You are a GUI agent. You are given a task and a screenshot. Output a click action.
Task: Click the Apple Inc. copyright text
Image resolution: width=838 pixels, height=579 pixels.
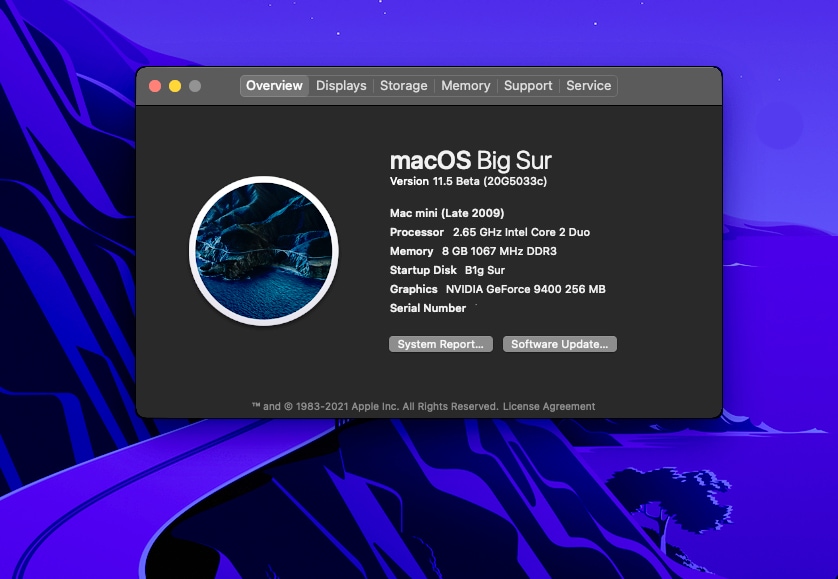pos(375,406)
